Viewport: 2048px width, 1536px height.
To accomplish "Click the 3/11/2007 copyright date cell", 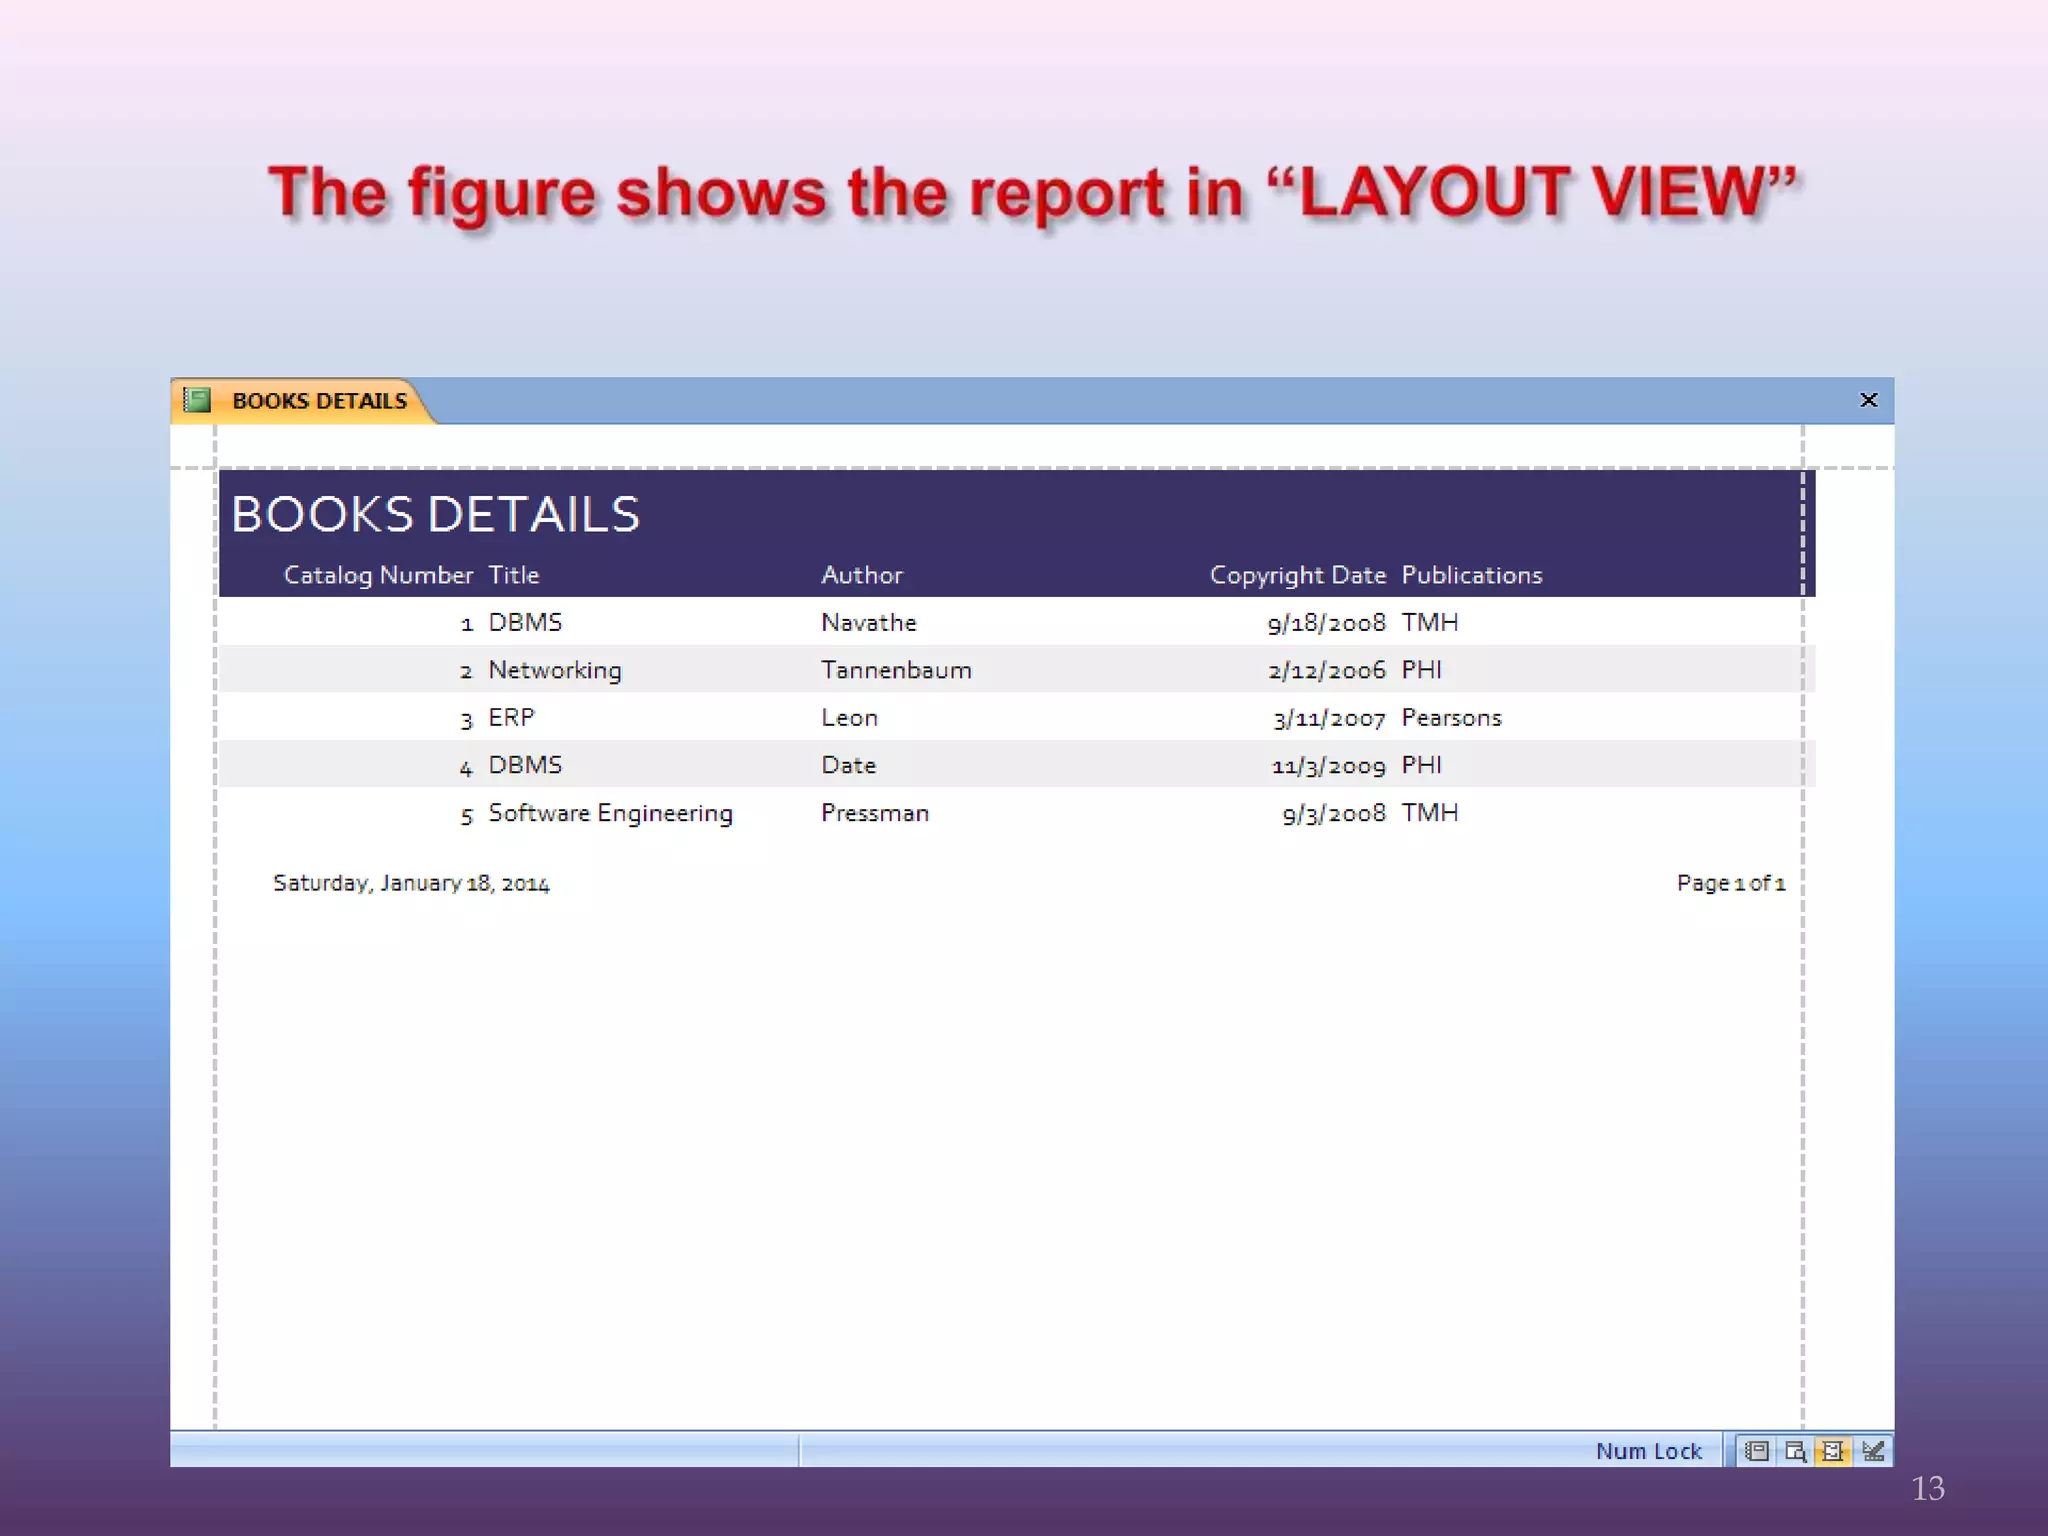I will coord(1329,718).
